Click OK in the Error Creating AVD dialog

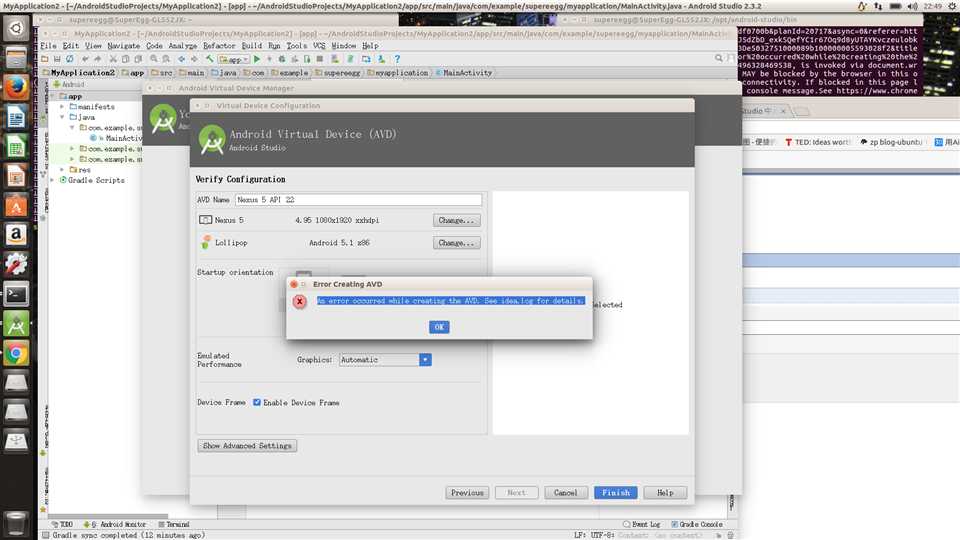tap(439, 327)
